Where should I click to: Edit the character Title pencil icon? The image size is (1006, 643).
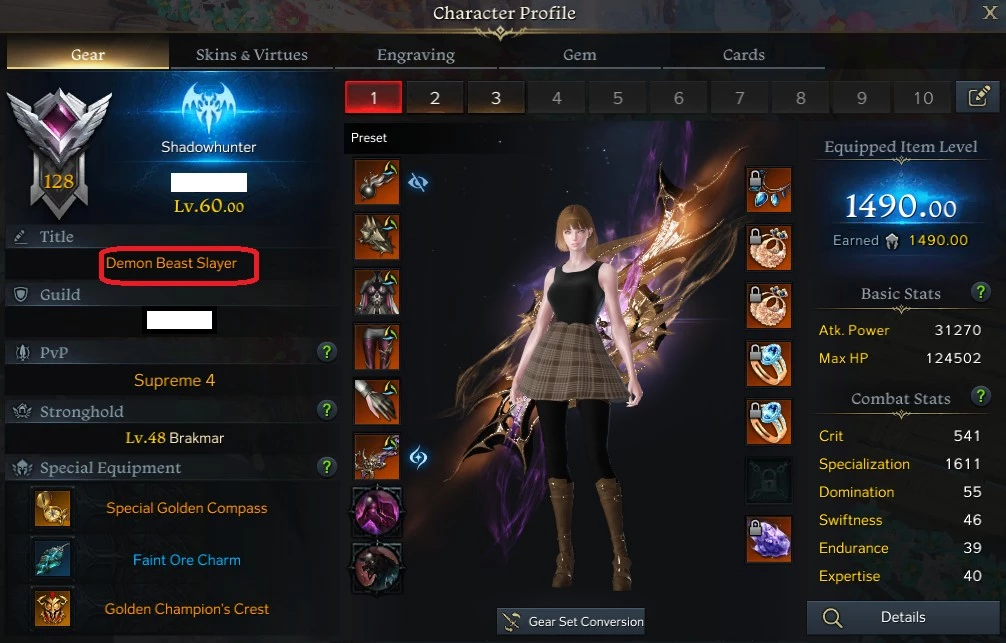(x=21, y=237)
